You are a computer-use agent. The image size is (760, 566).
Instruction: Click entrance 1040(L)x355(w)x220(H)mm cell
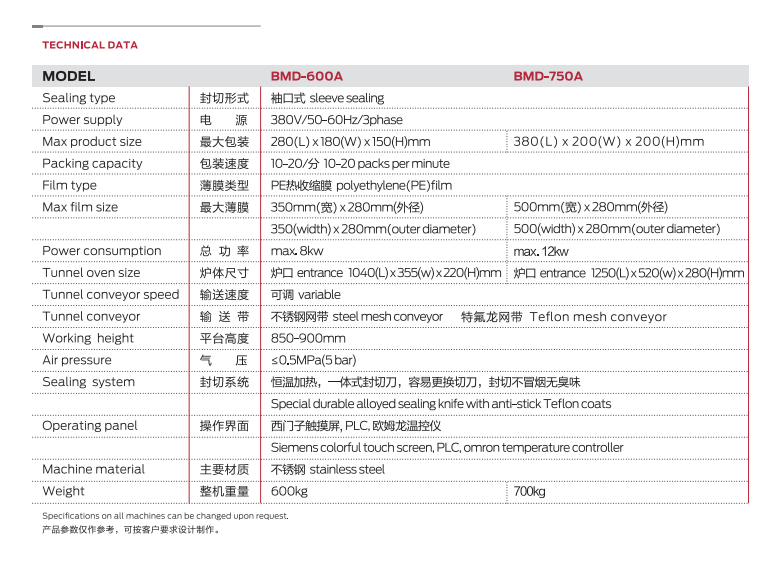tap(386, 273)
